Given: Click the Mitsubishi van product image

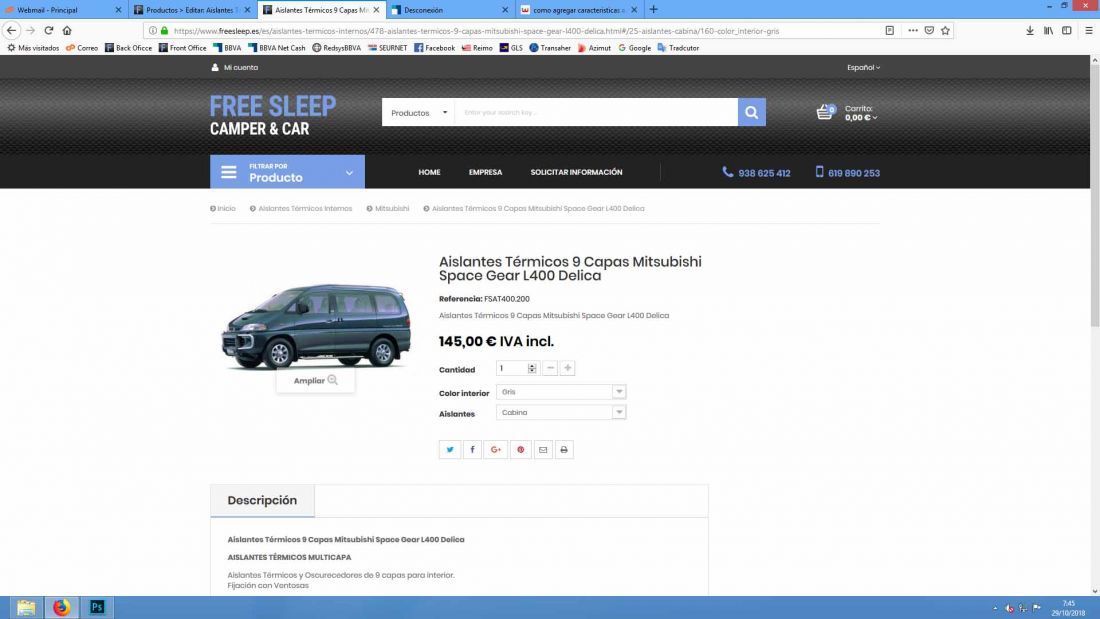Looking at the screenshot, I should (316, 326).
